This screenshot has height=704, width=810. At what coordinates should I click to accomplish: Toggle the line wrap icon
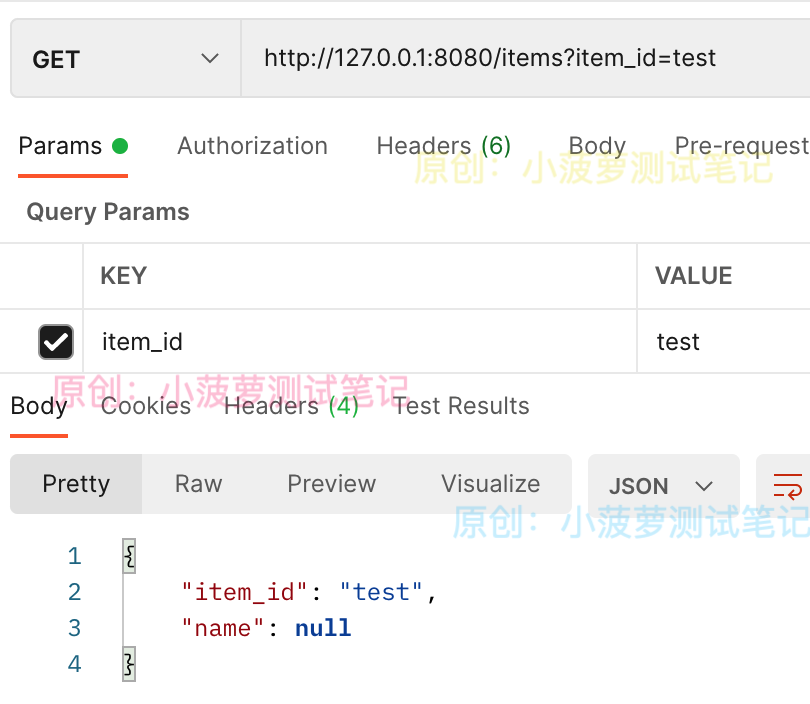point(787,486)
